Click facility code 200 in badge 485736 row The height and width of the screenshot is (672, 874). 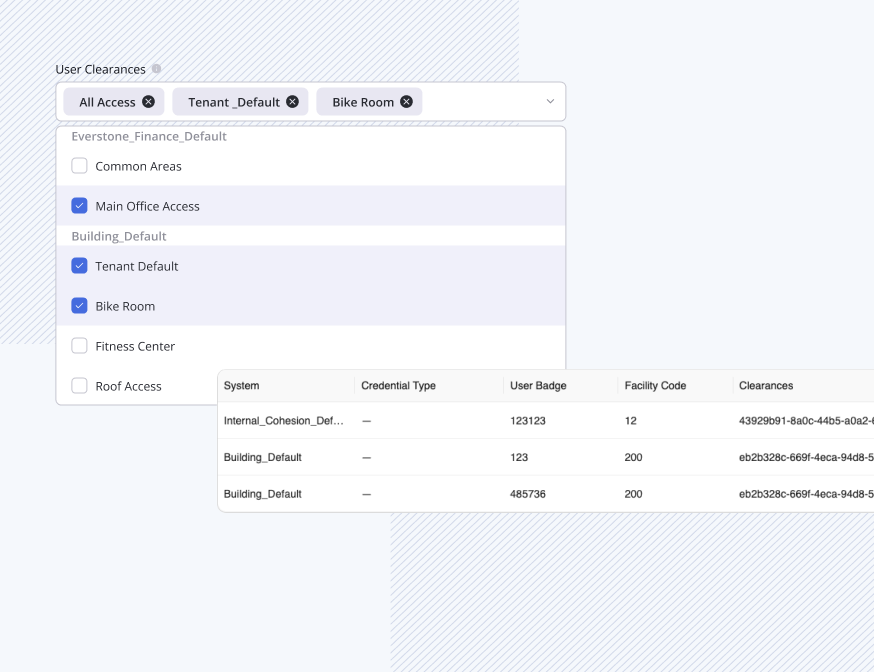coord(633,494)
